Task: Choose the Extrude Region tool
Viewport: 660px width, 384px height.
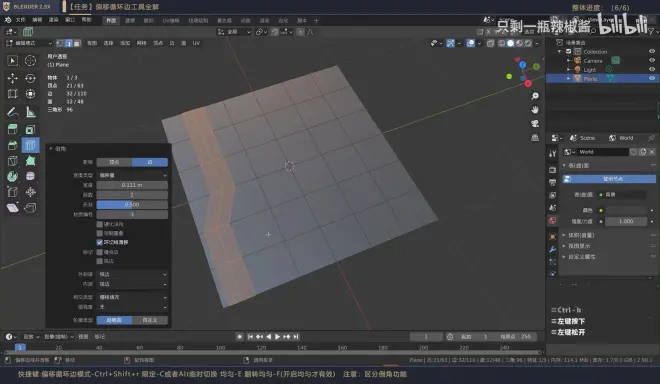Action: 12,130
